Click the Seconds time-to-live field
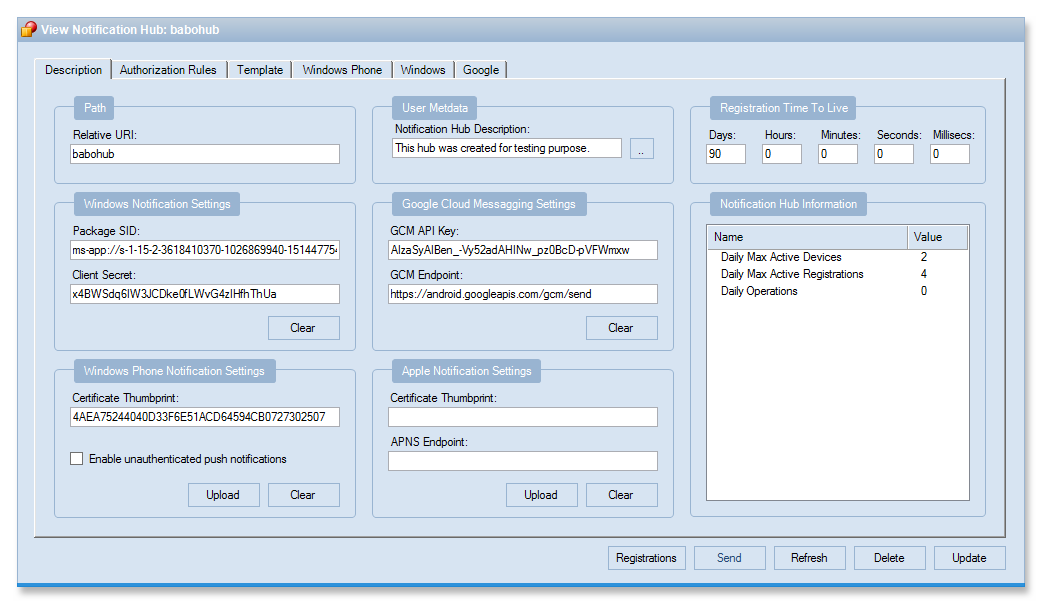Viewport: 1042px width, 604px height. [x=894, y=154]
